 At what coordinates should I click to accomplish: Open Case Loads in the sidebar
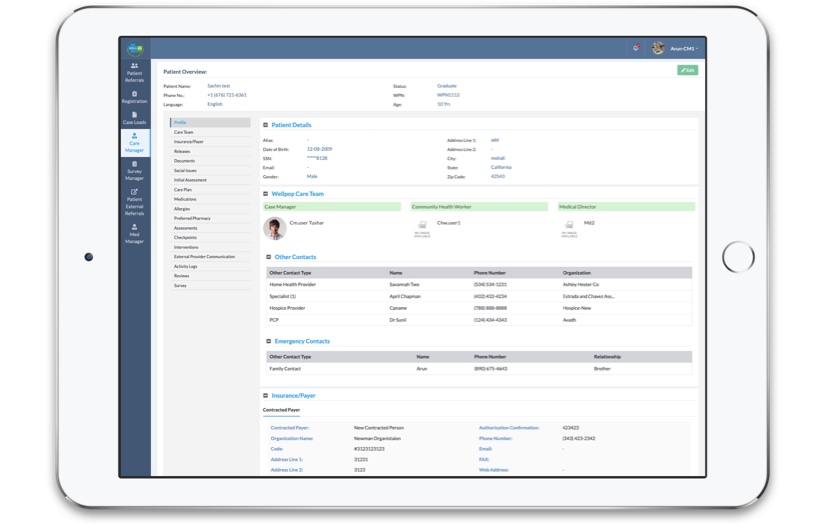click(x=135, y=118)
